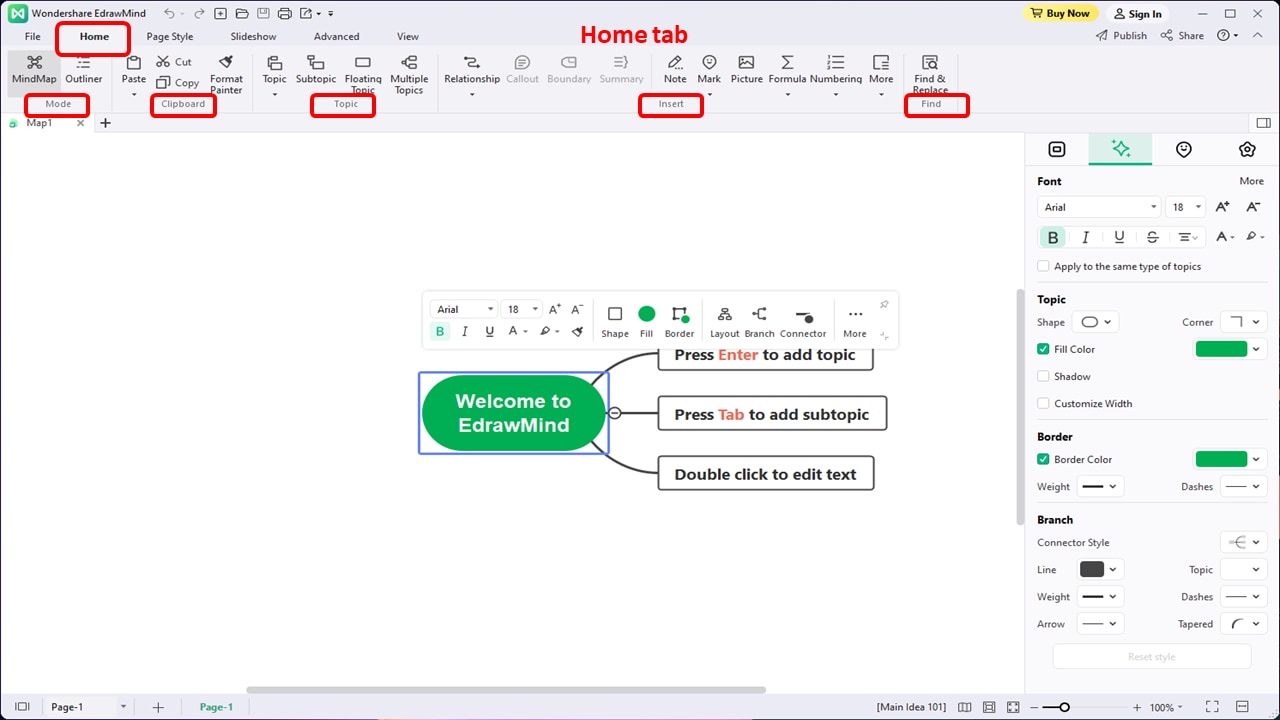1280x720 pixels.
Task: Open the Tapered dropdown
Action: 1243,623
